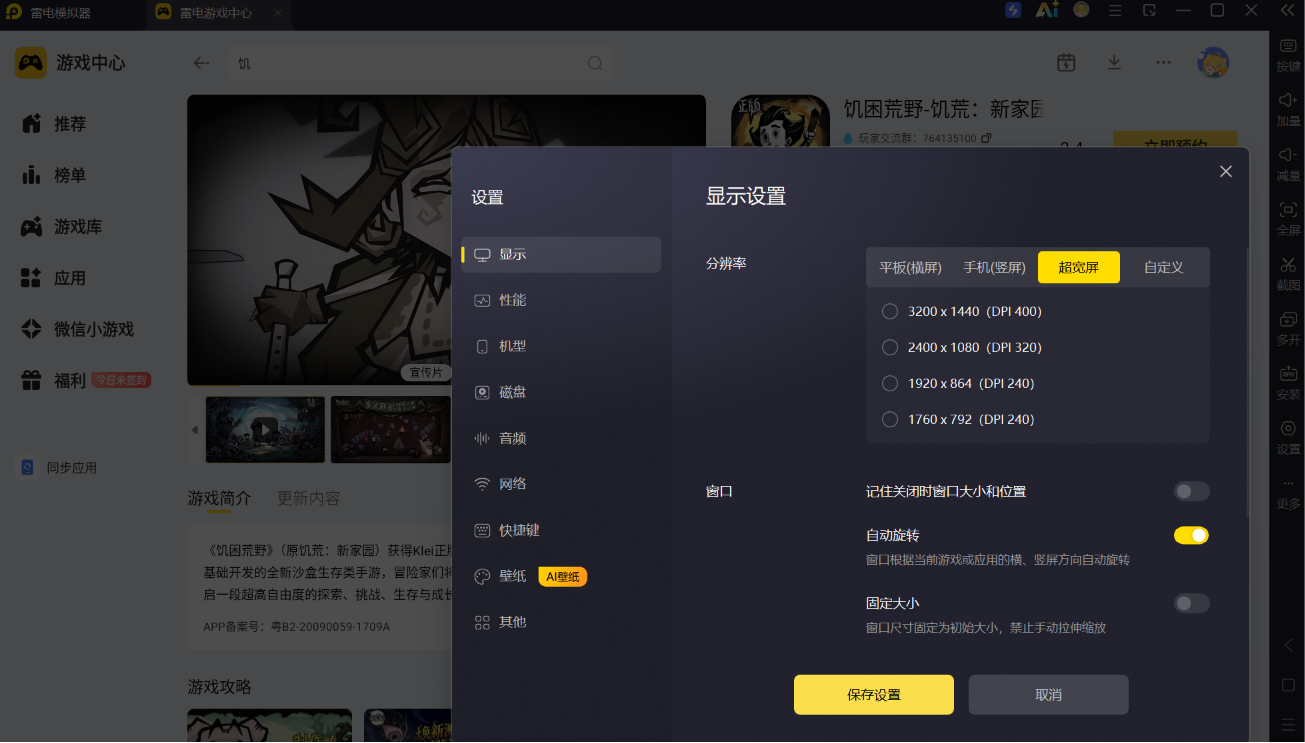This screenshot has width=1305, height=743.
Task: Select the 游戏简介 tab
Action: click(x=219, y=498)
